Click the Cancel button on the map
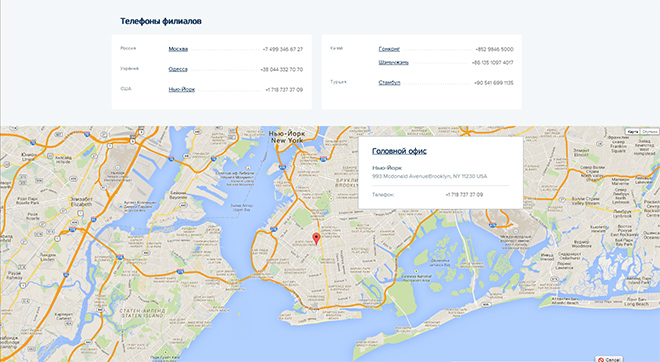 point(609,359)
